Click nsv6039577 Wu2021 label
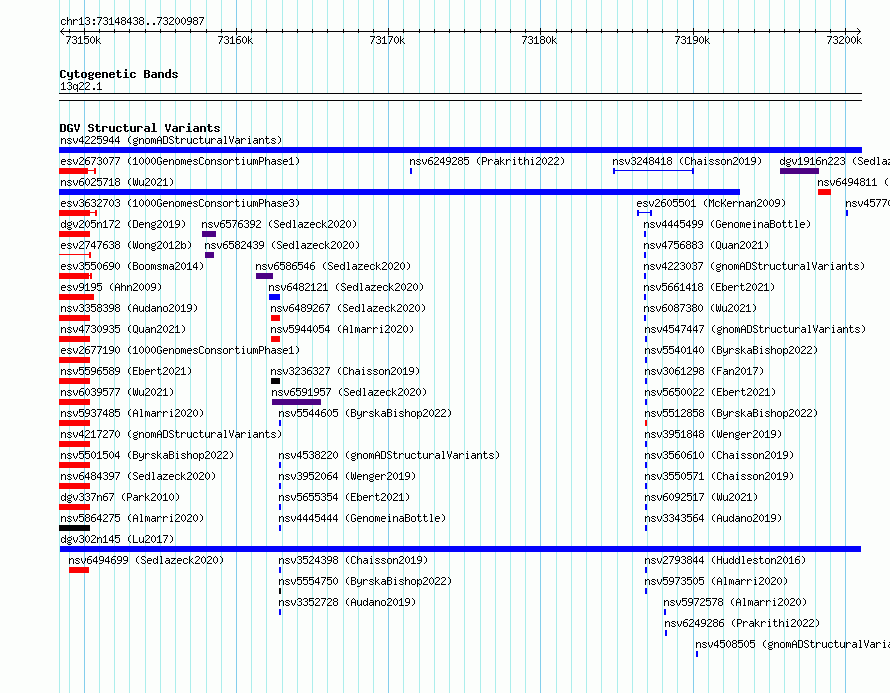890x693 pixels. [x=117, y=392]
